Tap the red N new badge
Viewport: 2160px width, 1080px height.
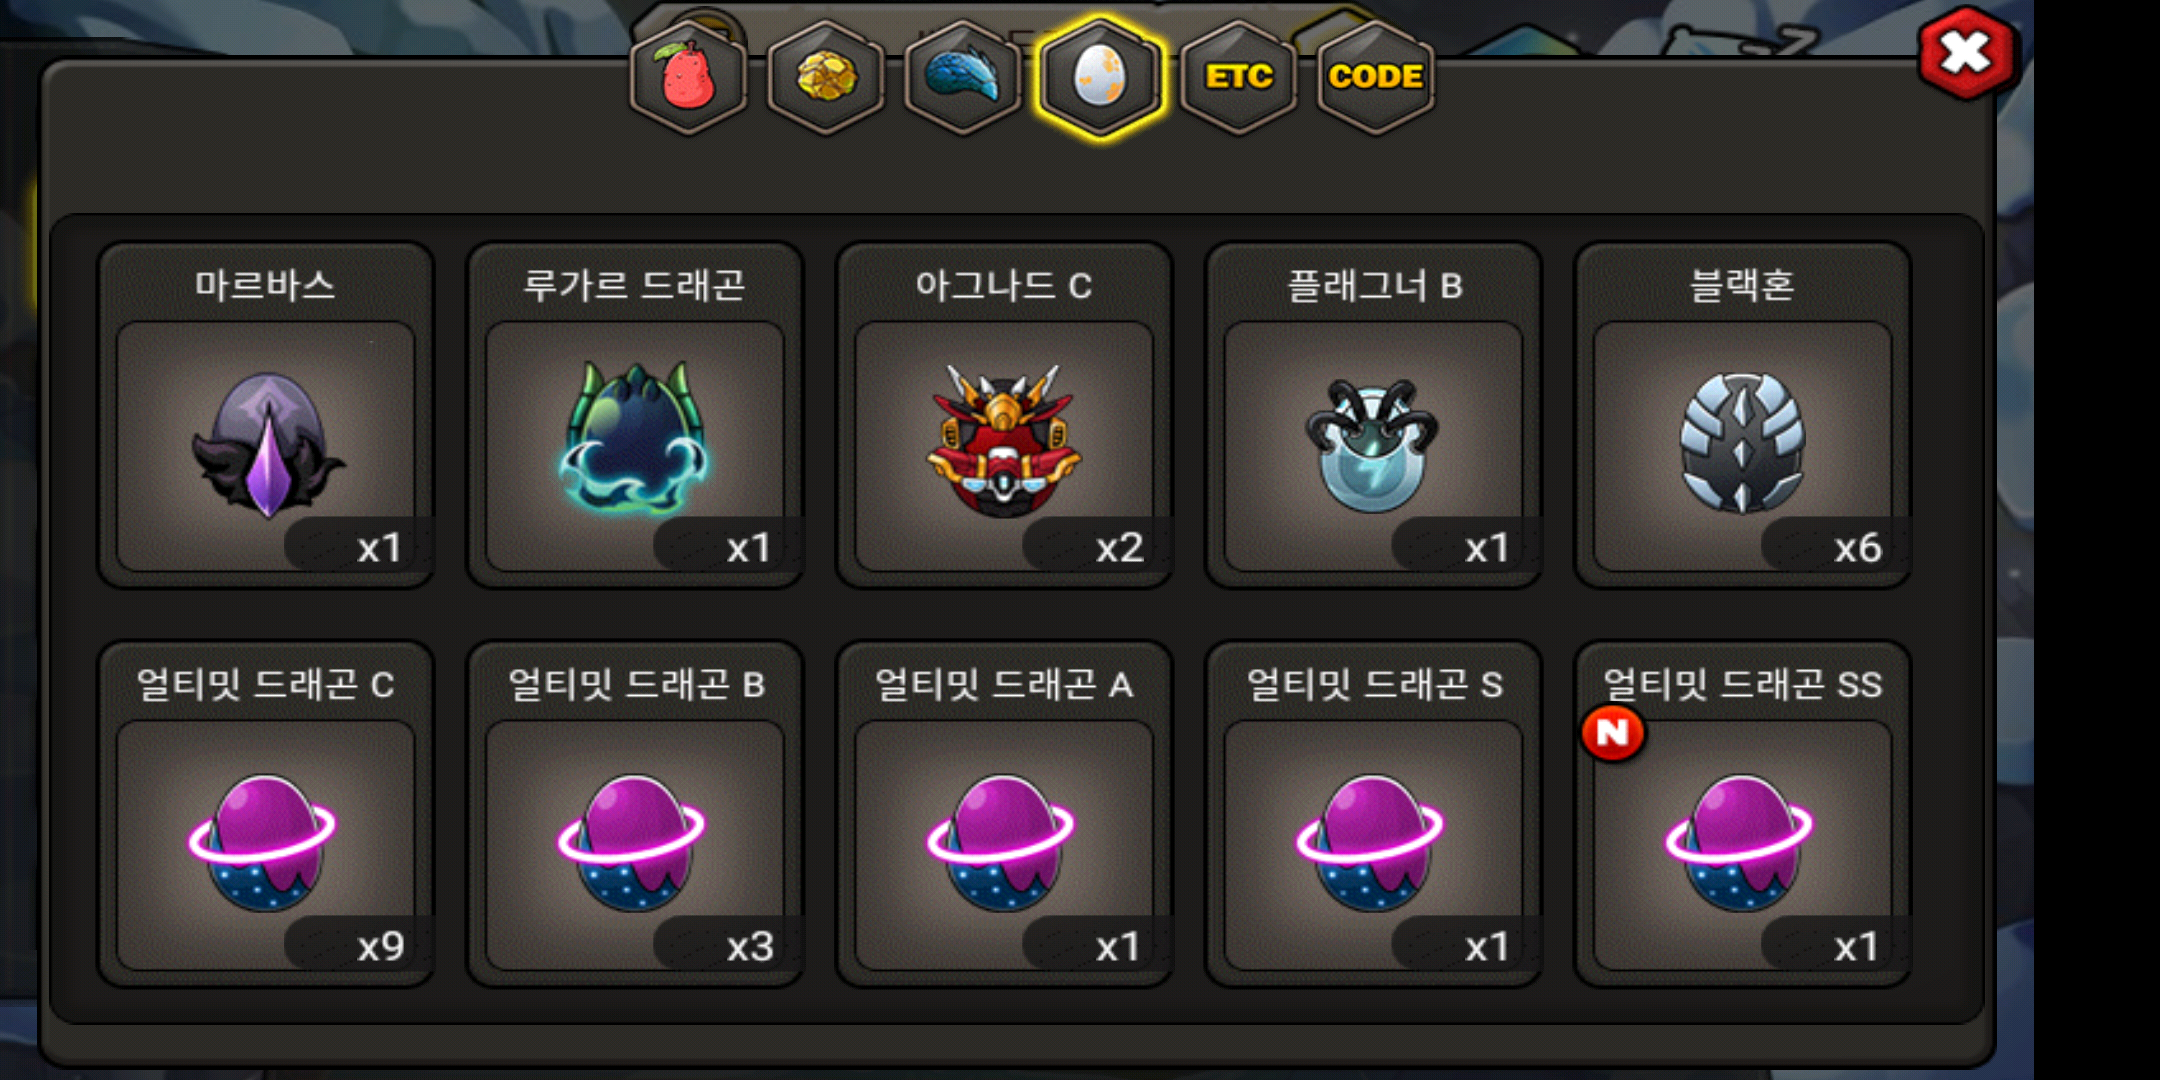click(1612, 733)
